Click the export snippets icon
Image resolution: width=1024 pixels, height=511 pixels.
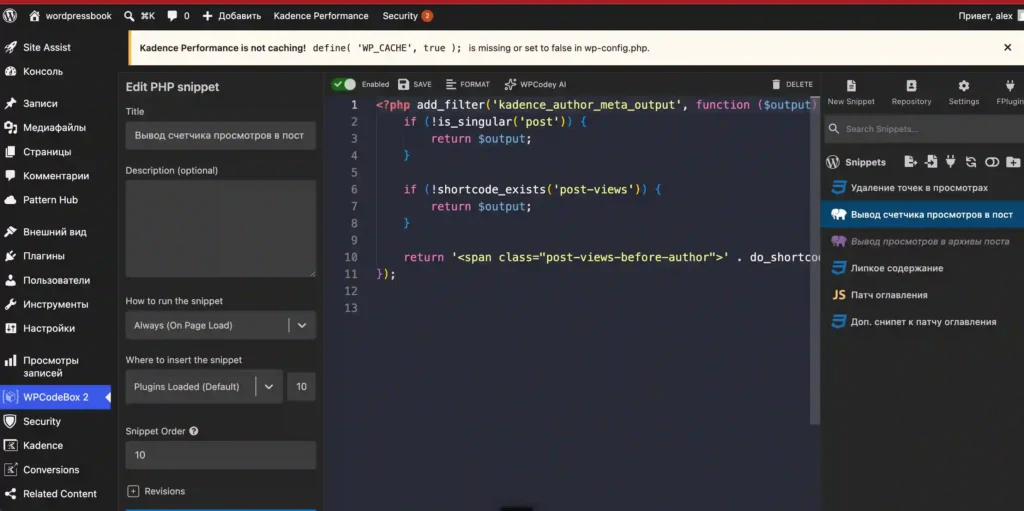[x=910, y=162]
